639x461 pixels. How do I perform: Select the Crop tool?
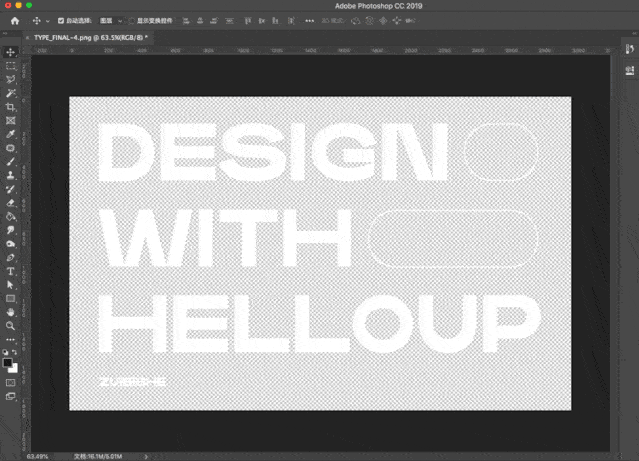click(11, 107)
